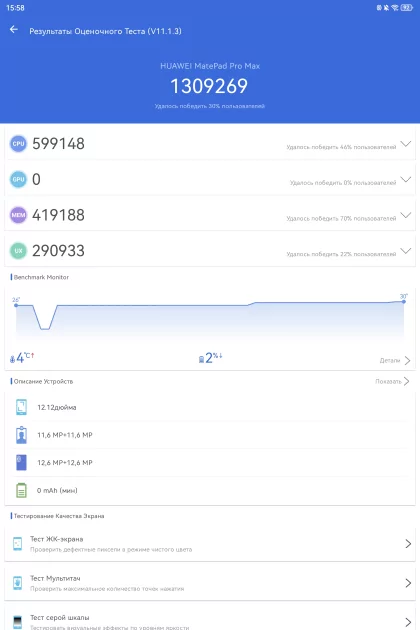This screenshot has width=420, height=630.
Task: Tap the Результаты Оценочного Теста title
Action: [105, 31]
